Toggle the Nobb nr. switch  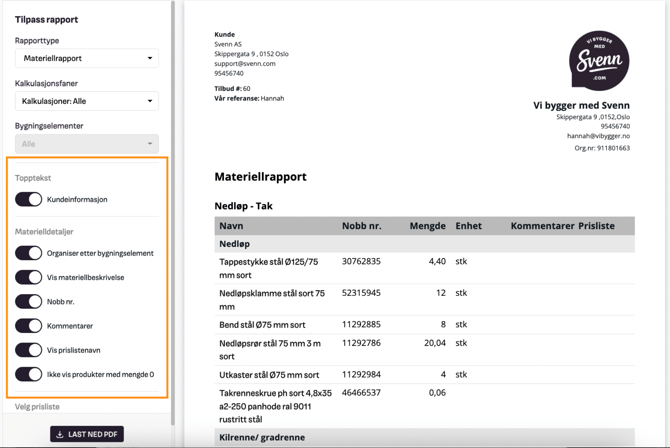(29, 301)
